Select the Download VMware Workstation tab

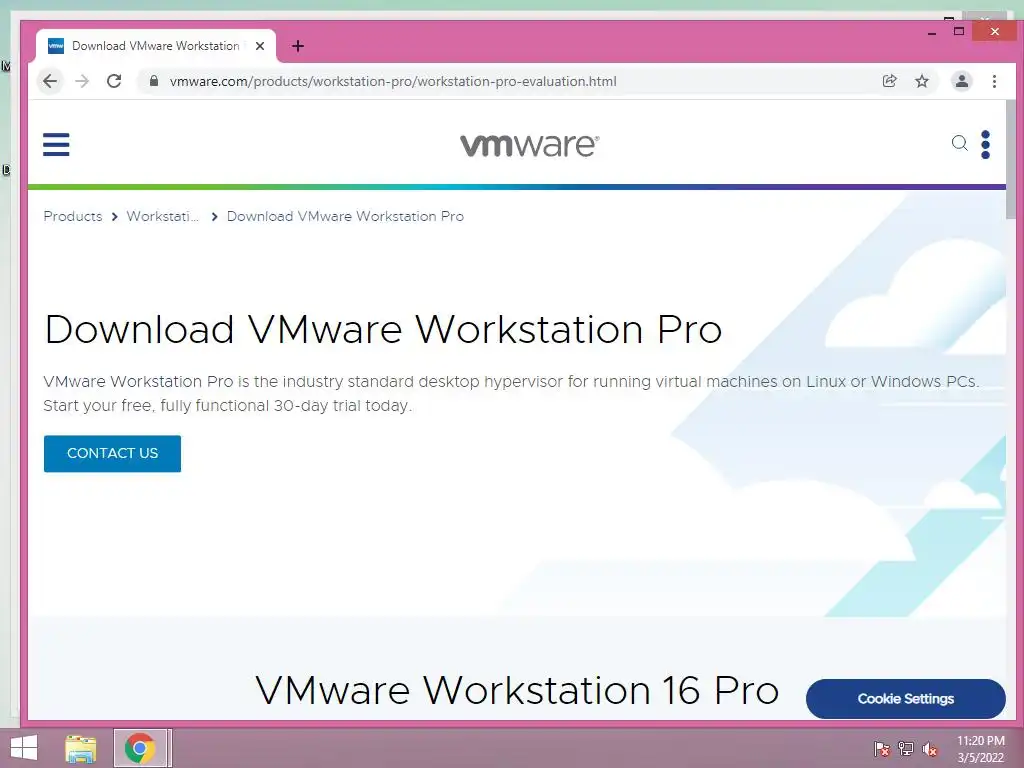pyautogui.click(x=155, y=46)
